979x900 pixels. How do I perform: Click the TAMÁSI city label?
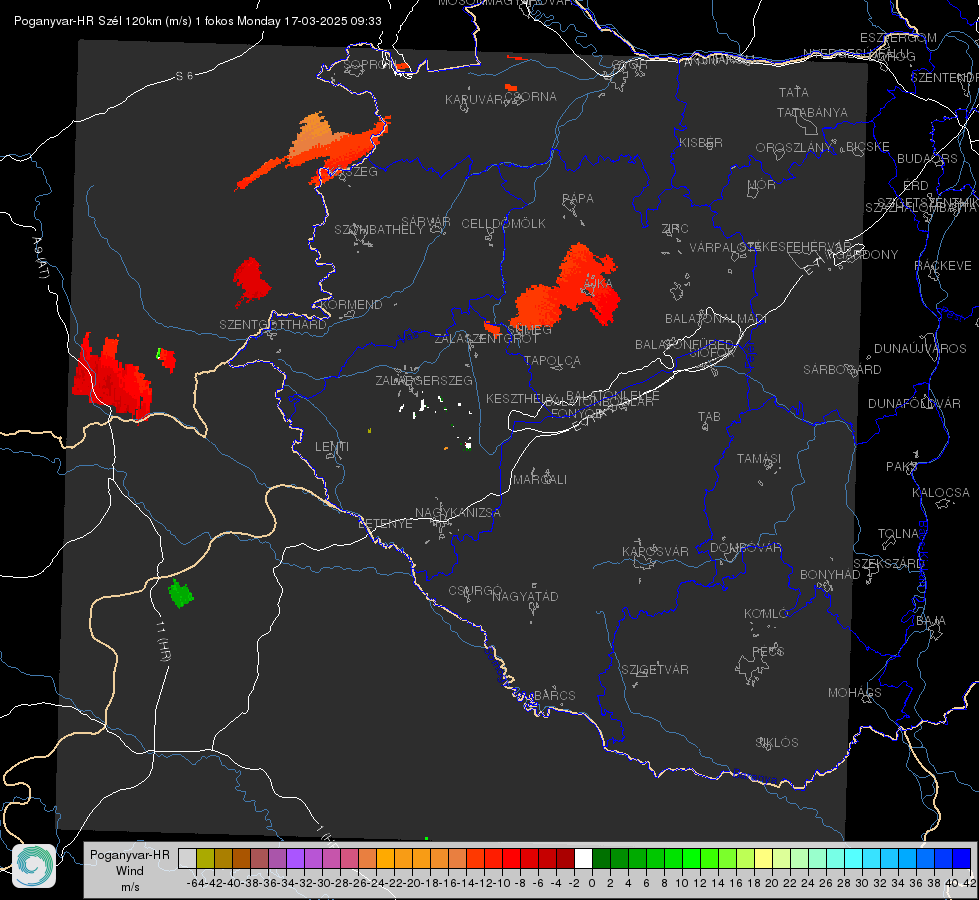click(x=759, y=459)
